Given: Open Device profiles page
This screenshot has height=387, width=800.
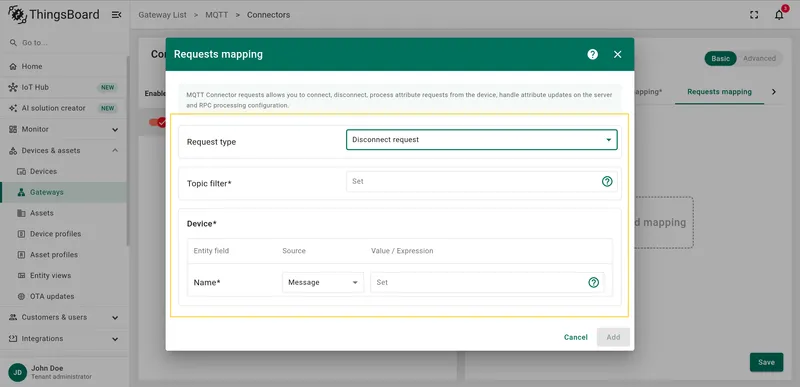Looking at the screenshot, I should coord(64,234).
